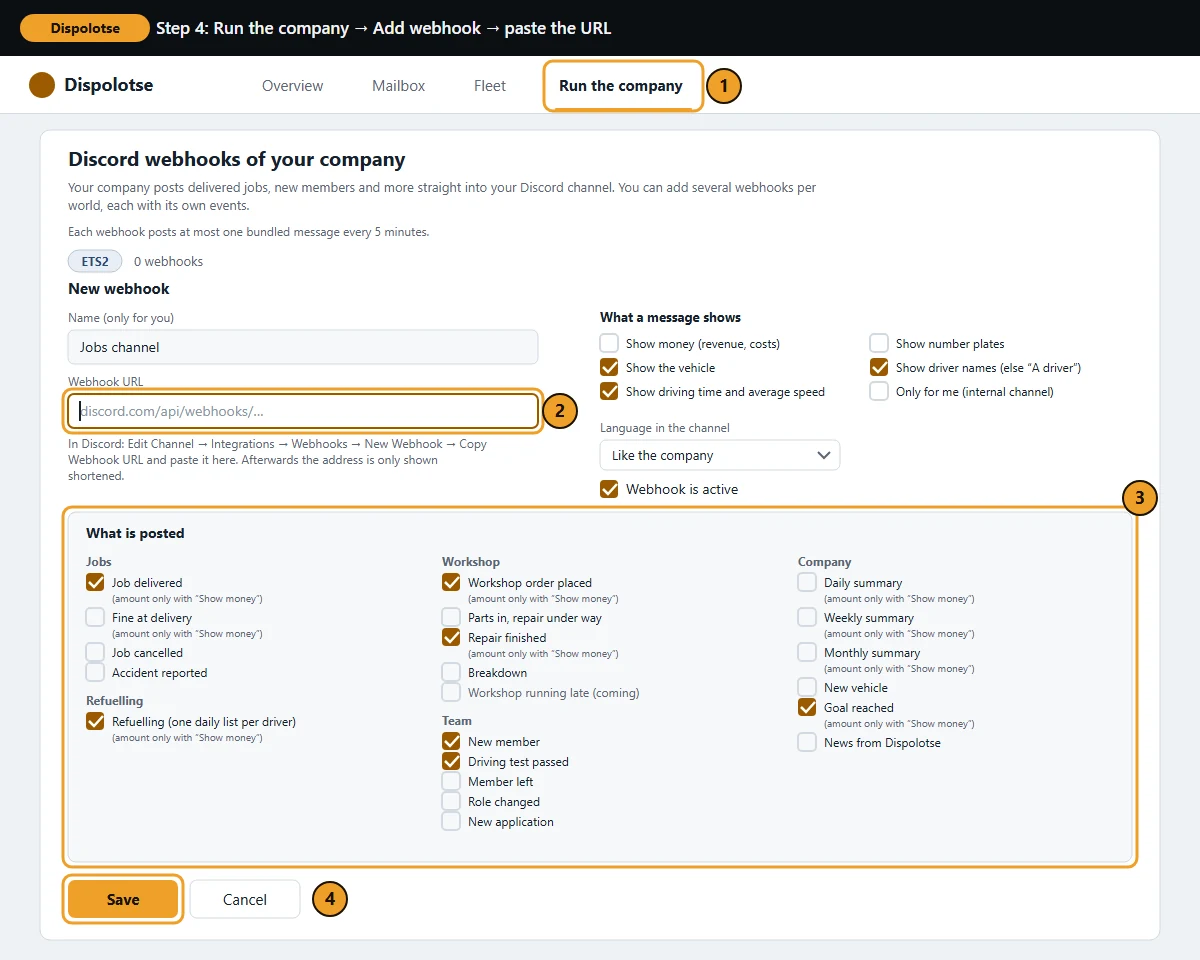This screenshot has height=960, width=1200.
Task: Disable Show driver names option
Action: tap(879, 367)
